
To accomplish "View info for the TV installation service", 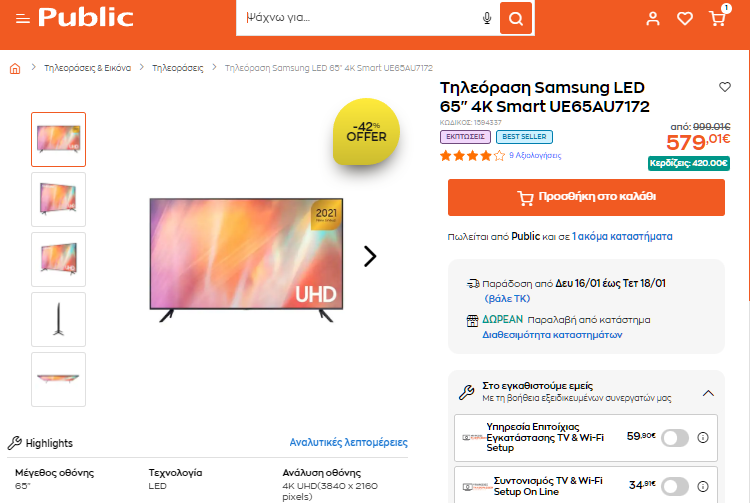I will (x=703, y=437).
